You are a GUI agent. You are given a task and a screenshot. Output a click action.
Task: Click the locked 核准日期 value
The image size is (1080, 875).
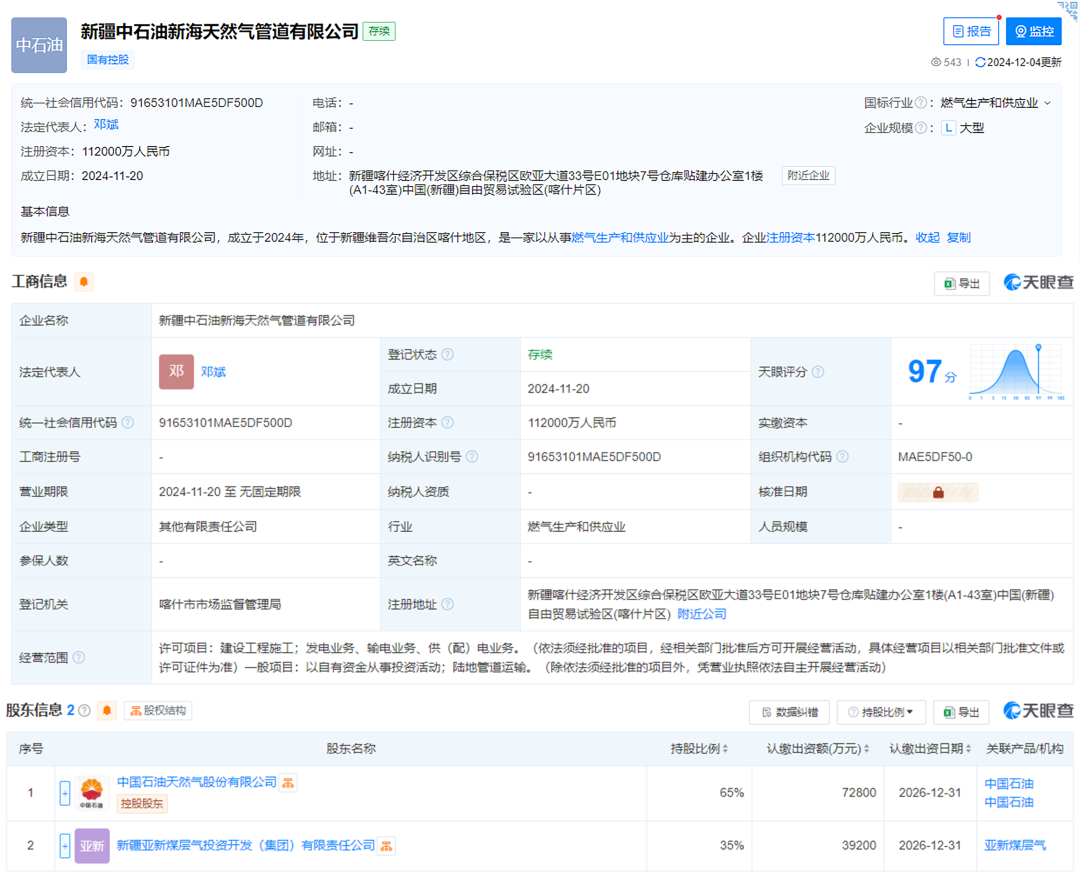[x=938, y=492]
